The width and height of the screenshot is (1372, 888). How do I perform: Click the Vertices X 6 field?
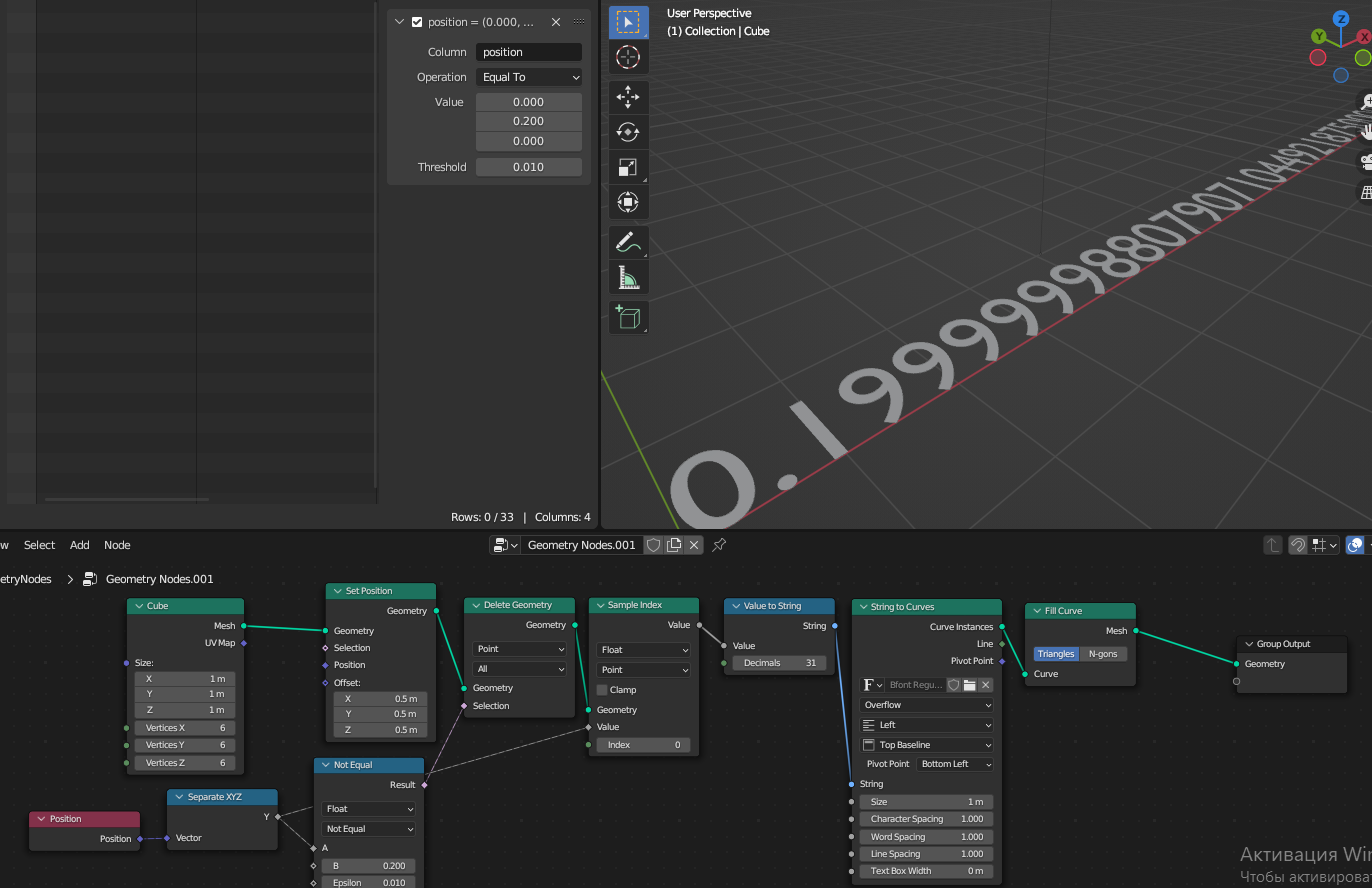(x=185, y=728)
